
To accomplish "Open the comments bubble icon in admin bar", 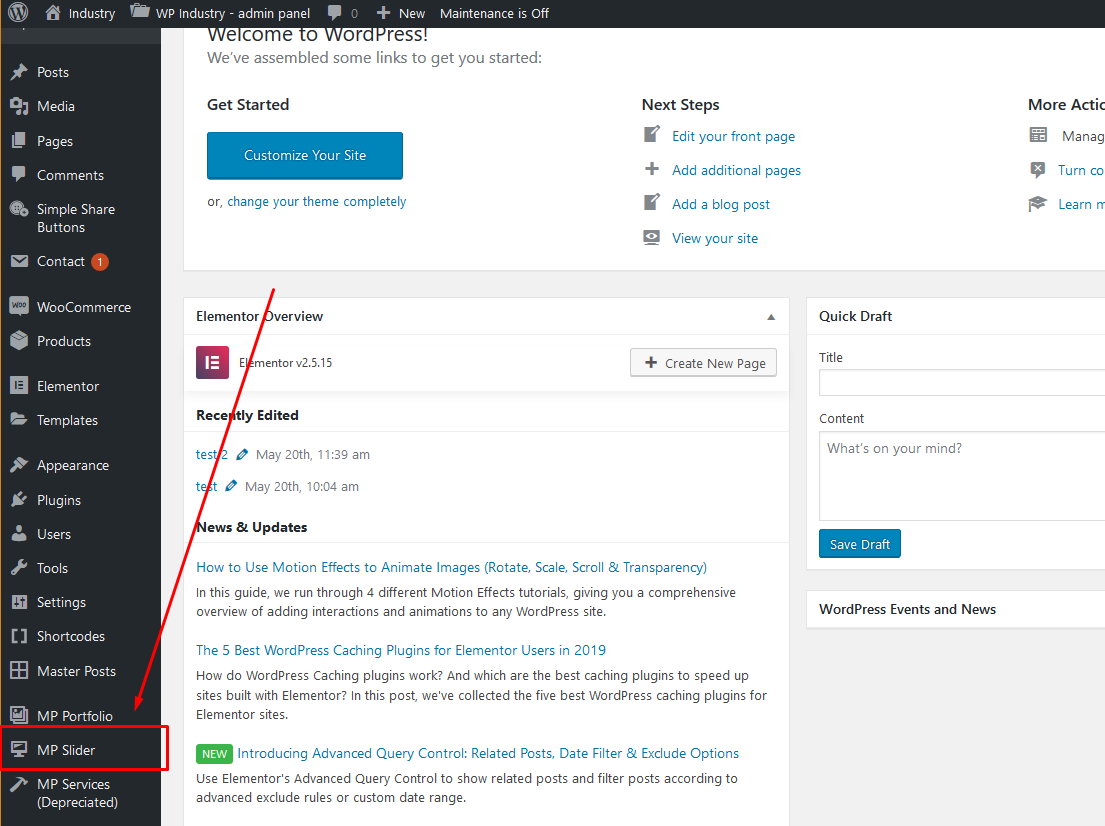I will coord(336,13).
